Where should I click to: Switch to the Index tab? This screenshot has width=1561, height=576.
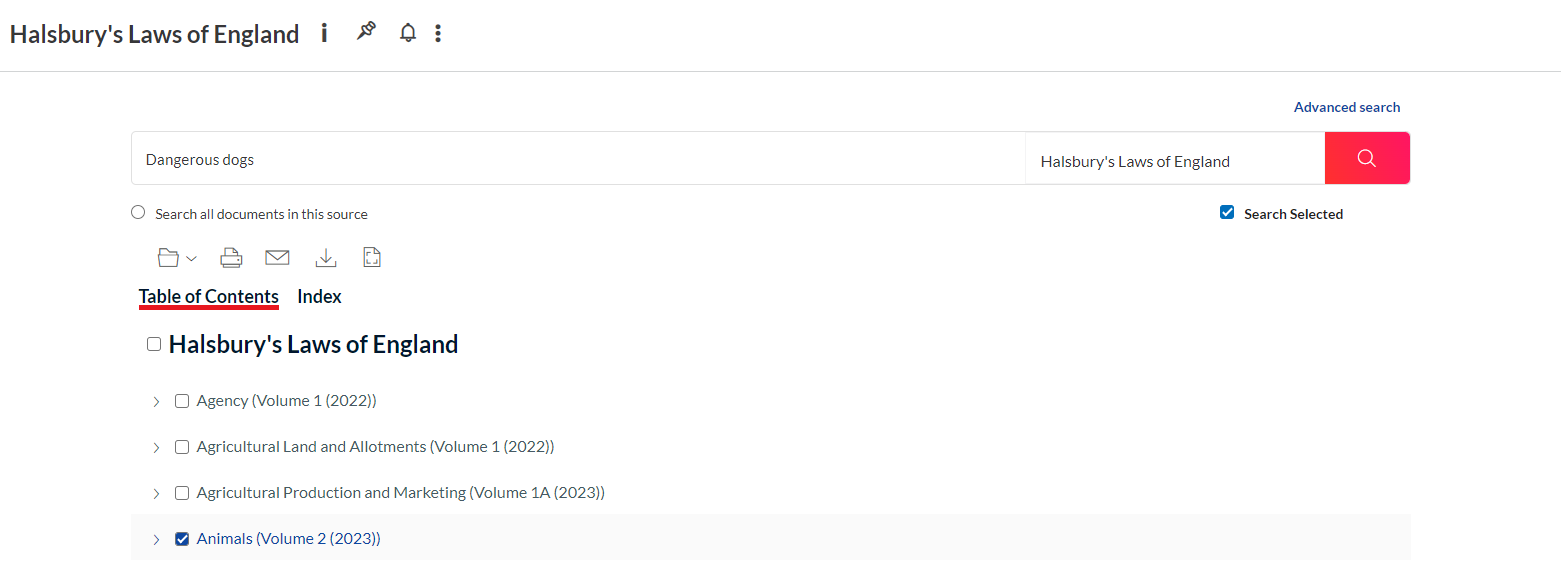[319, 297]
